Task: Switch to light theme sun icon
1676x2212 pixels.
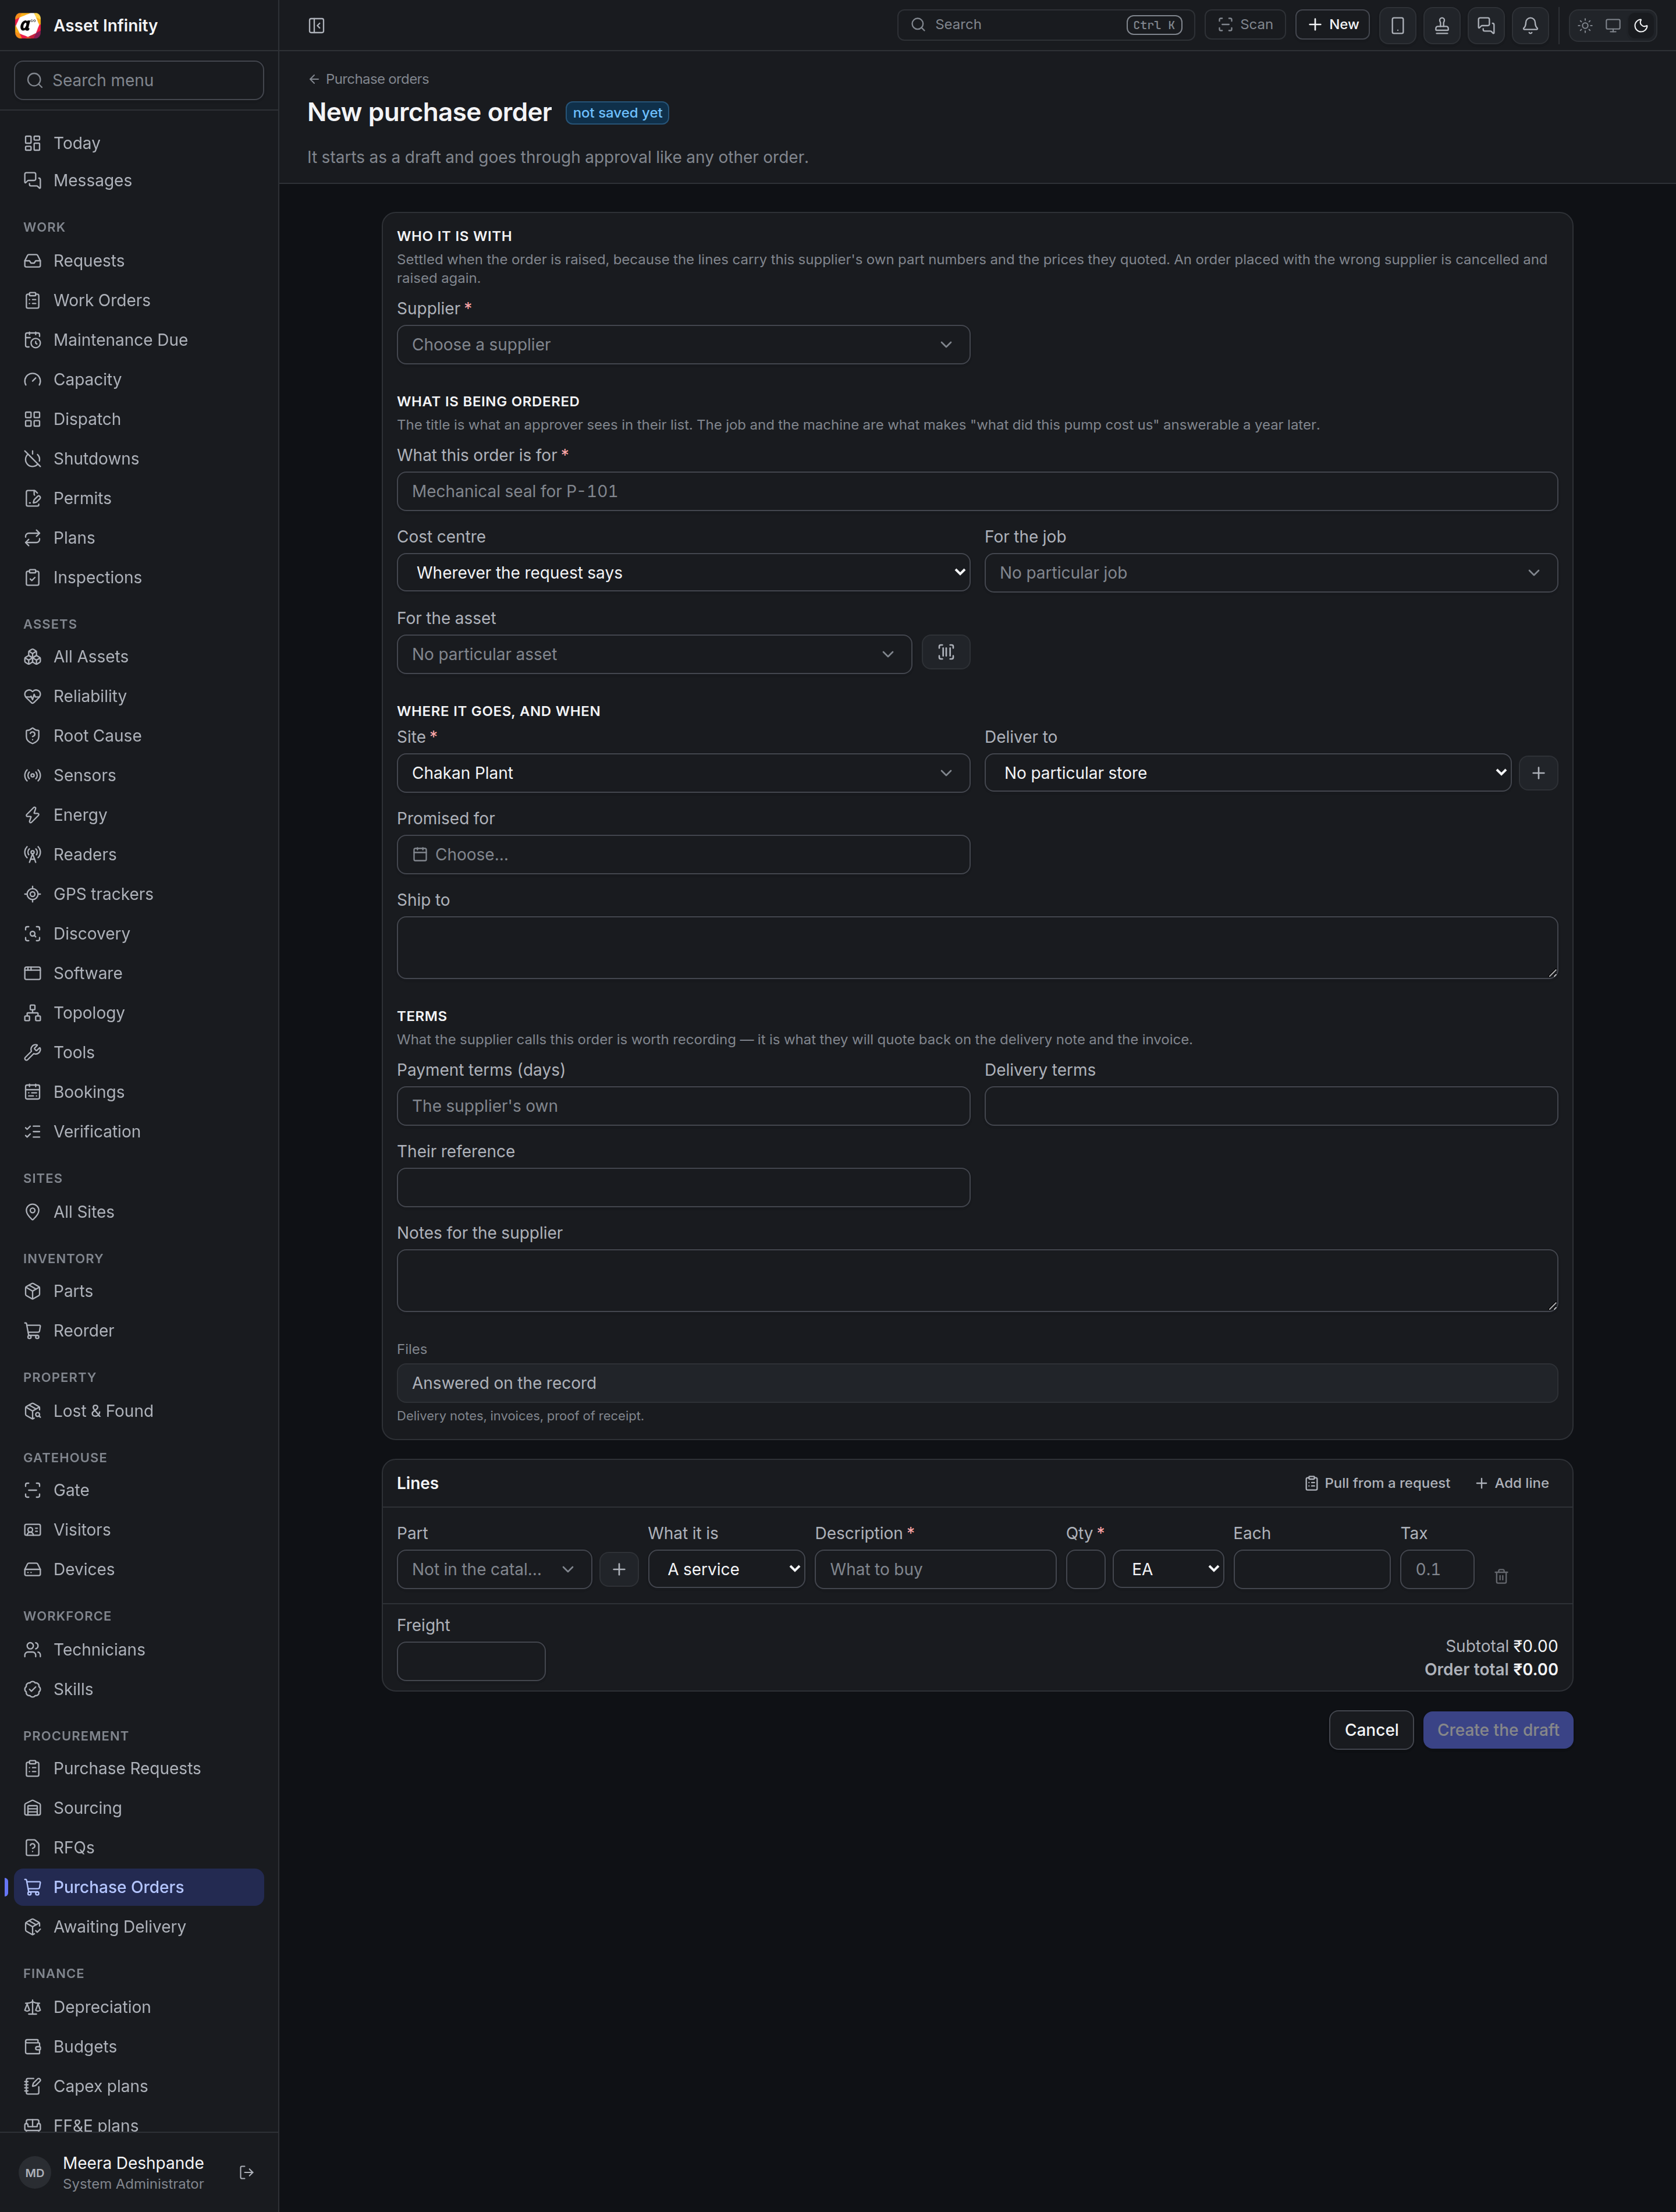Action: 1584,25
